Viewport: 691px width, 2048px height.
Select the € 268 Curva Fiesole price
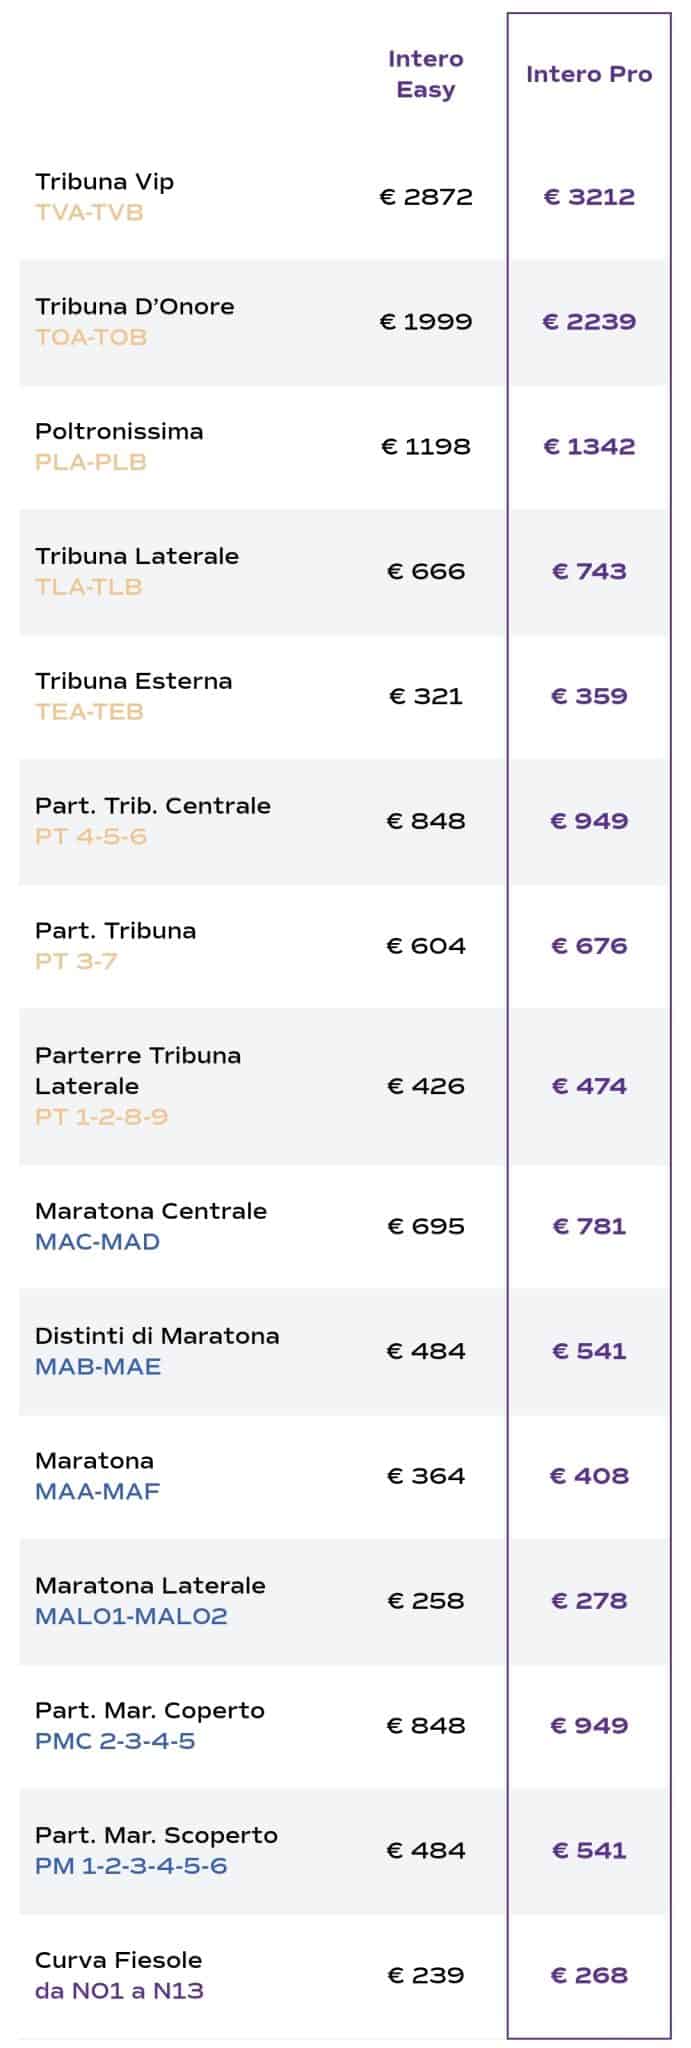point(588,1975)
